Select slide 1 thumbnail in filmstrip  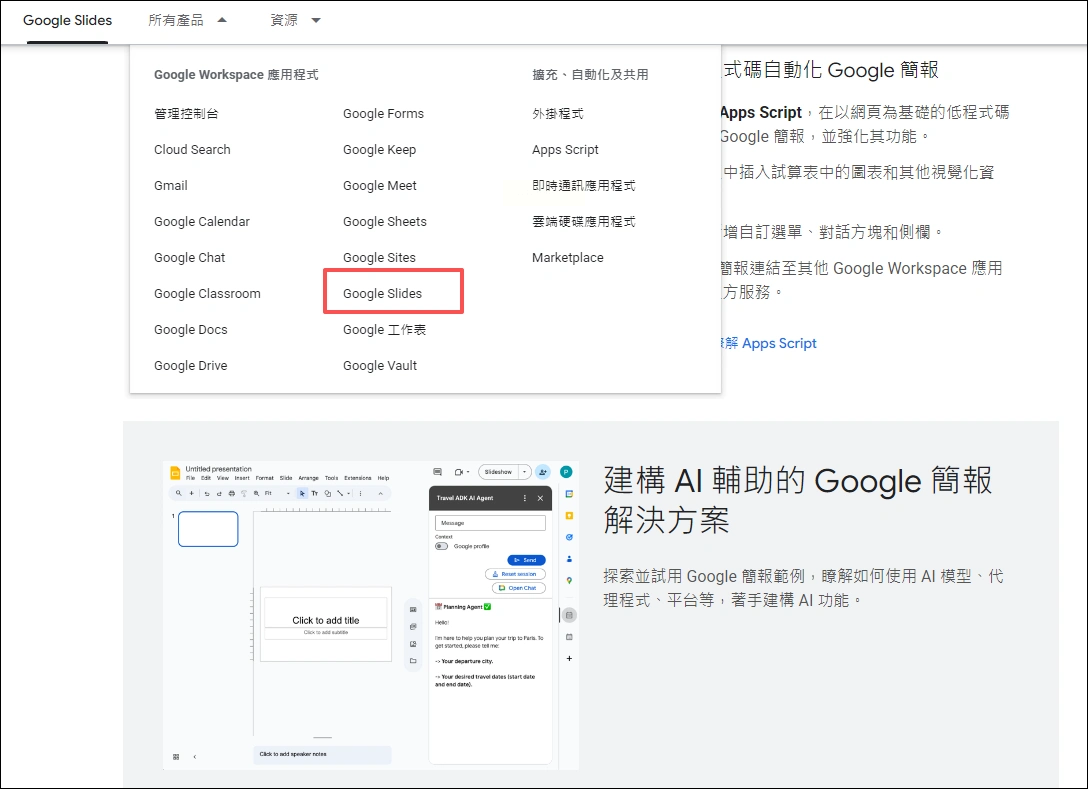coord(208,529)
